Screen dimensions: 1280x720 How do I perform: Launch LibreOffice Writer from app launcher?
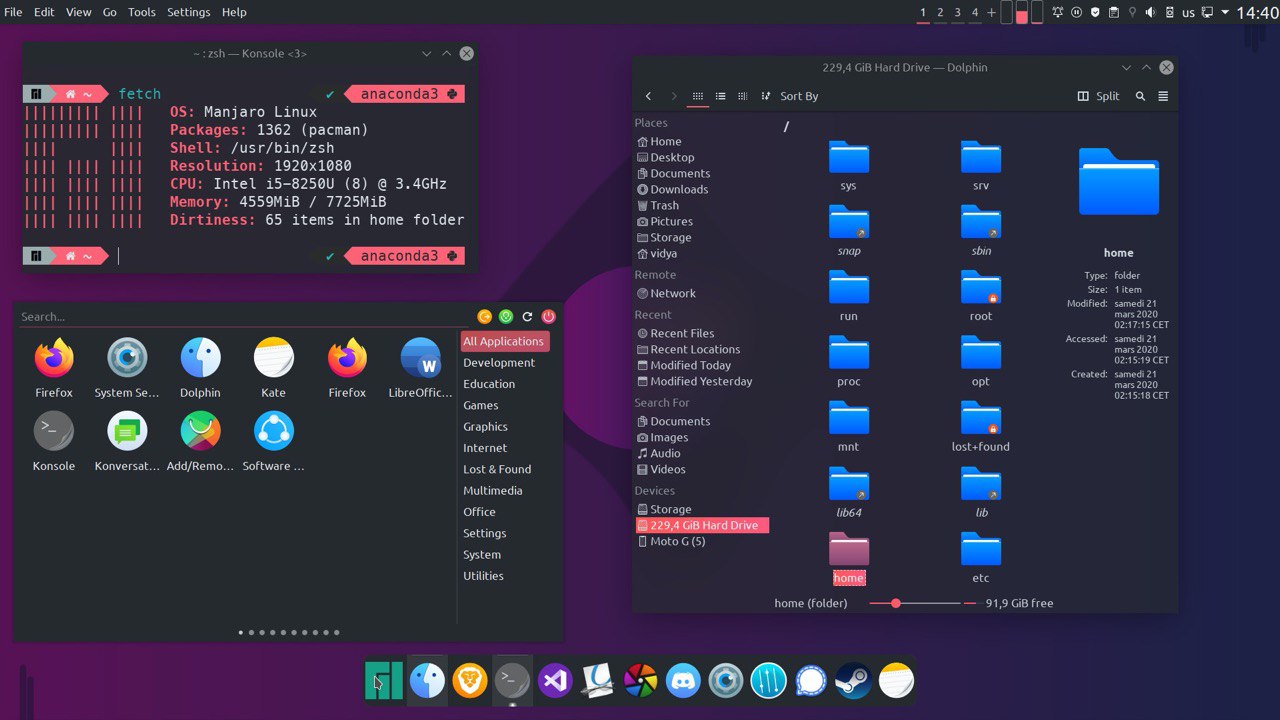[x=420, y=358]
